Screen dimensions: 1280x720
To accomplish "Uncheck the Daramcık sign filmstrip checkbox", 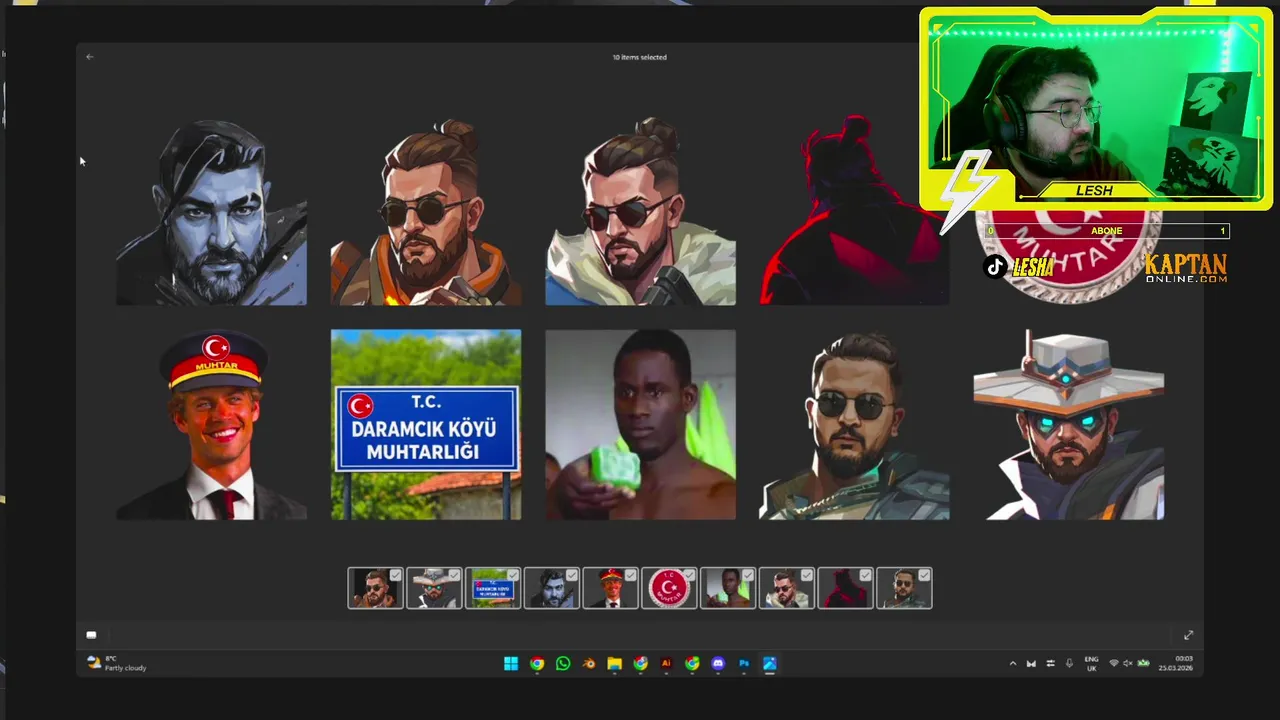I will 513,575.
